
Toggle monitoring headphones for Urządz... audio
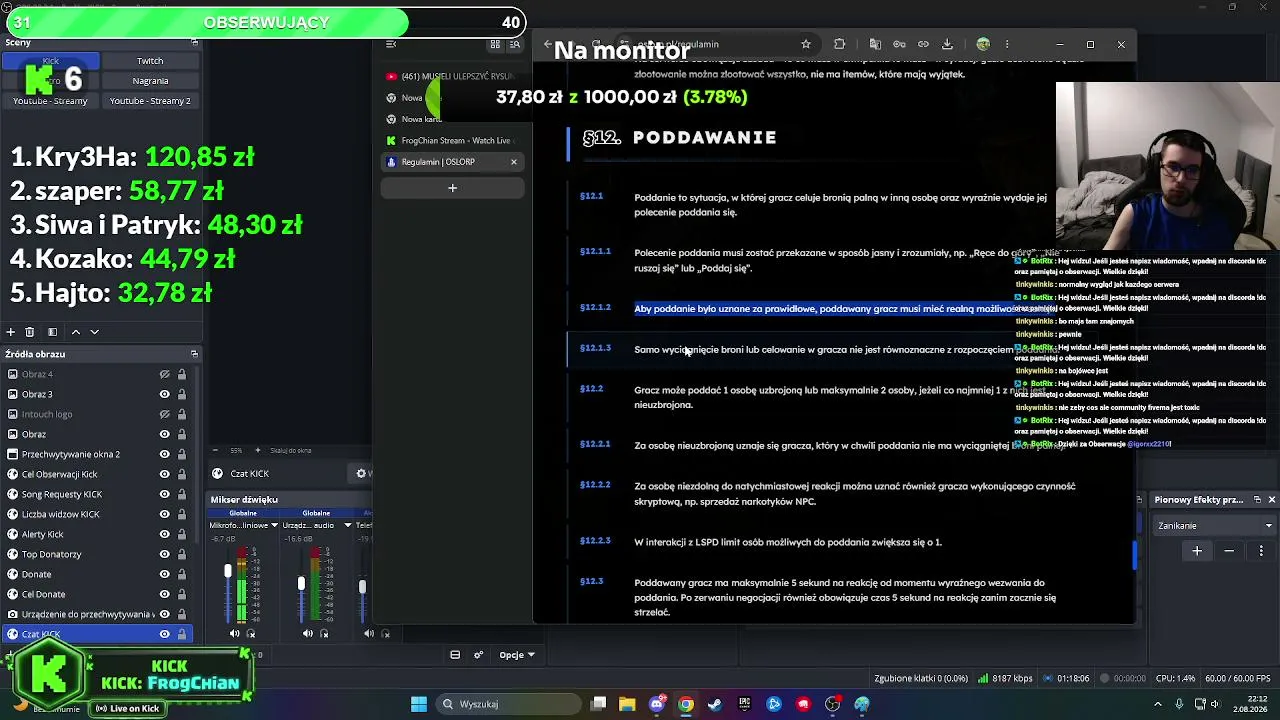(324, 633)
